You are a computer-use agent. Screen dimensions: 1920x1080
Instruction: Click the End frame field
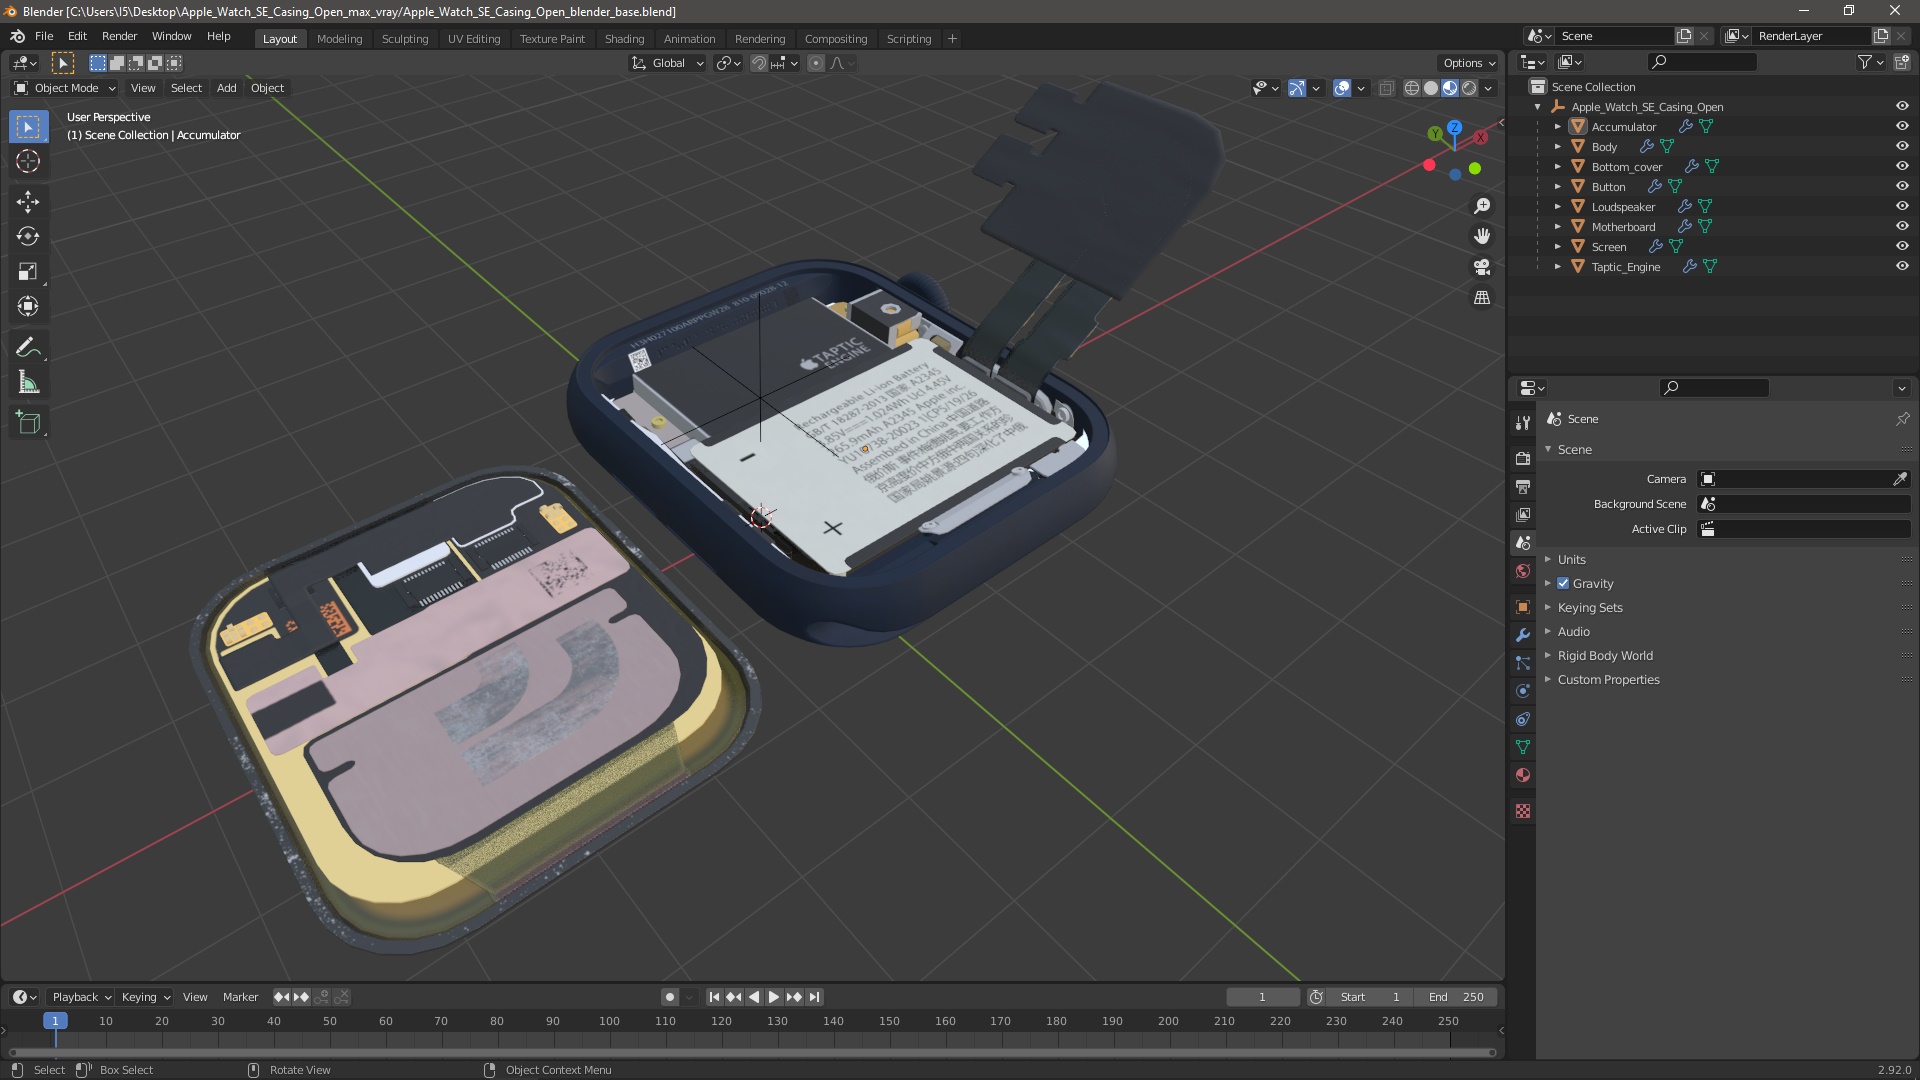(x=1455, y=997)
